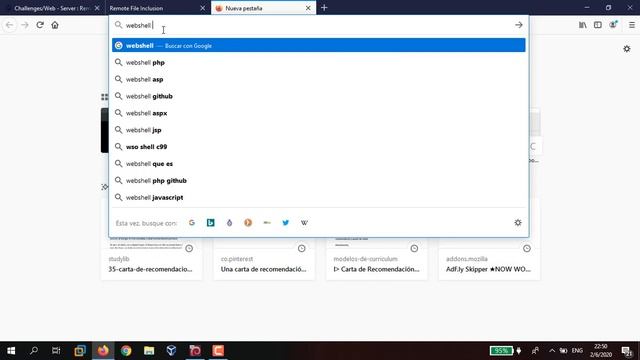Screen dimensions: 640x360
Task: Open Task View on taskbar
Action: tap(56, 351)
